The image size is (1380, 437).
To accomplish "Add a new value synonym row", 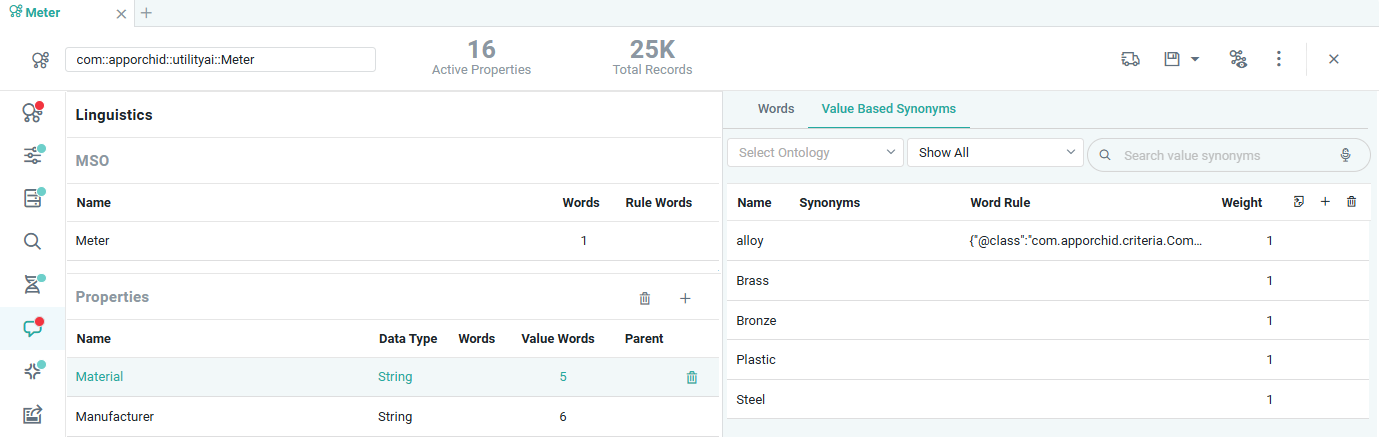I will point(1325,202).
